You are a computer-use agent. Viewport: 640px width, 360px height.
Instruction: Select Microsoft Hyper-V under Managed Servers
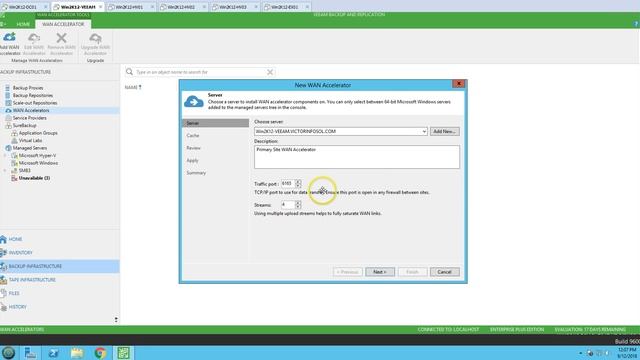(x=37, y=156)
